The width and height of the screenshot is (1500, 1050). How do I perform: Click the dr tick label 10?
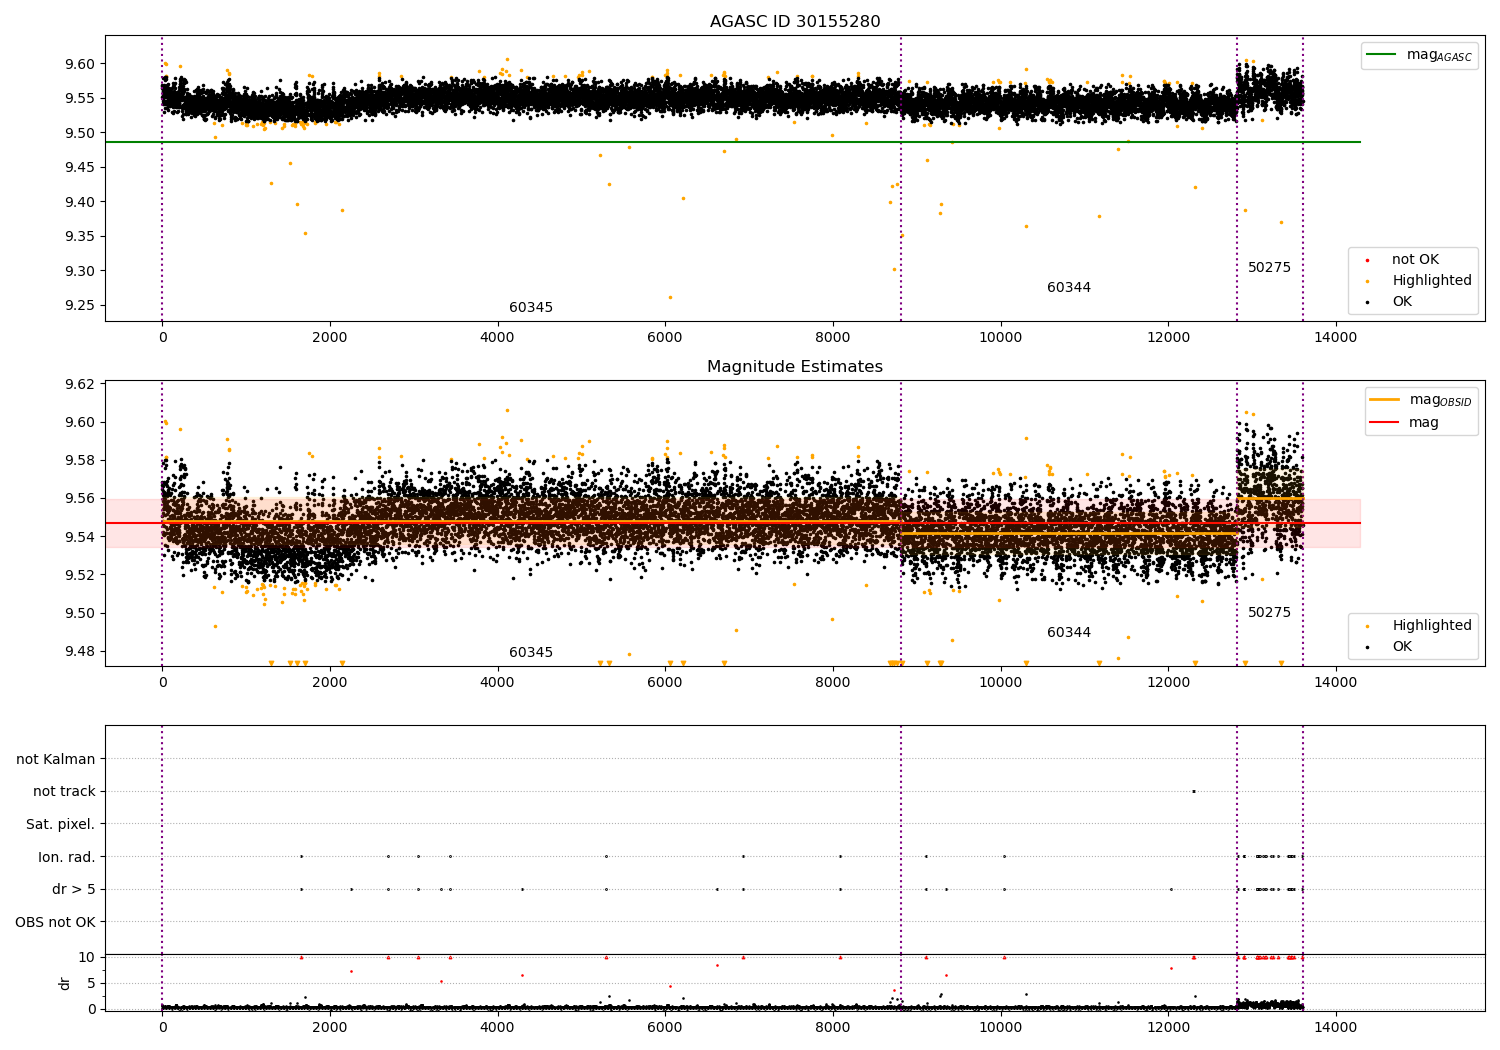tap(87, 958)
